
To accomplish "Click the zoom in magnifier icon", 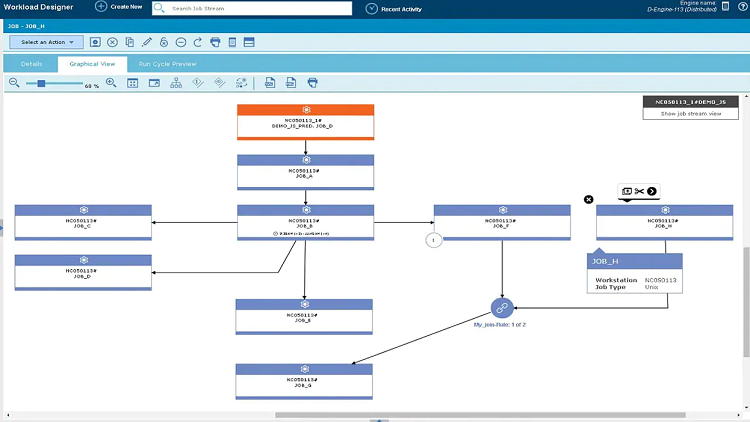I will pyautogui.click(x=111, y=83).
